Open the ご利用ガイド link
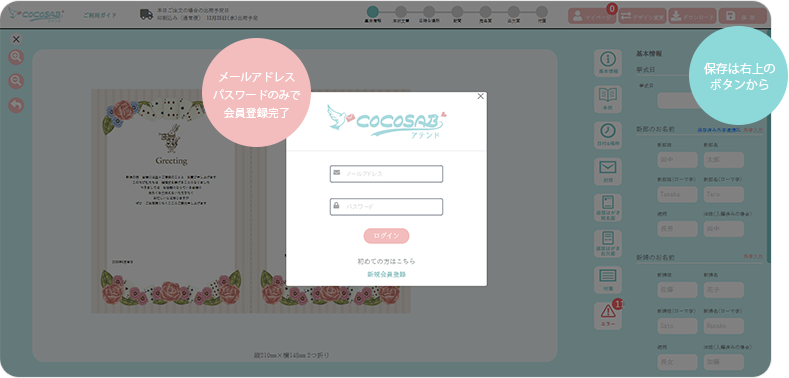 pyautogui.click(x=100, y=15)
